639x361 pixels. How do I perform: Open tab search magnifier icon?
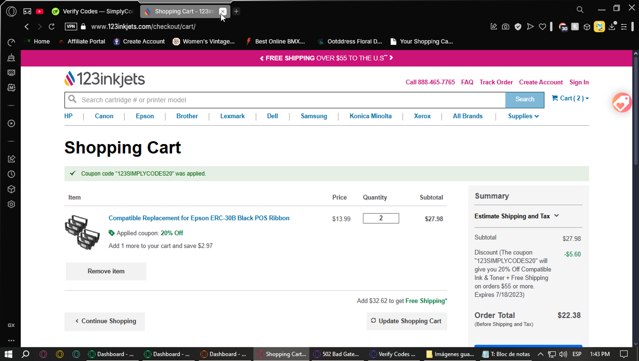click(580, 9)
